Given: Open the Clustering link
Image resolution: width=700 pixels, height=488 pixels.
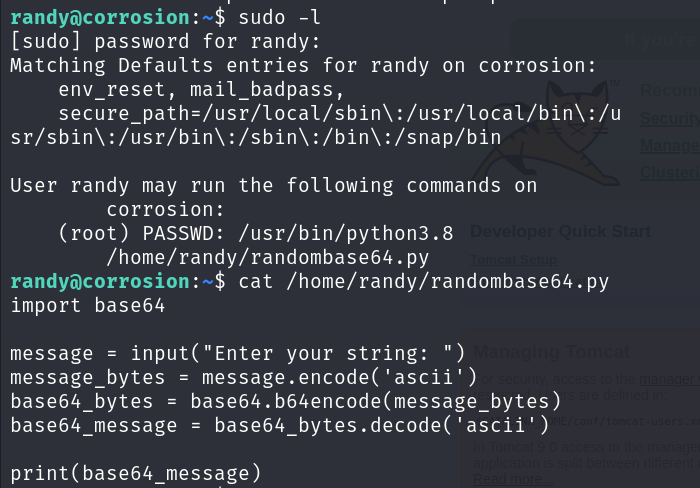Looking at the screenshot, I should tap(669, 172).
